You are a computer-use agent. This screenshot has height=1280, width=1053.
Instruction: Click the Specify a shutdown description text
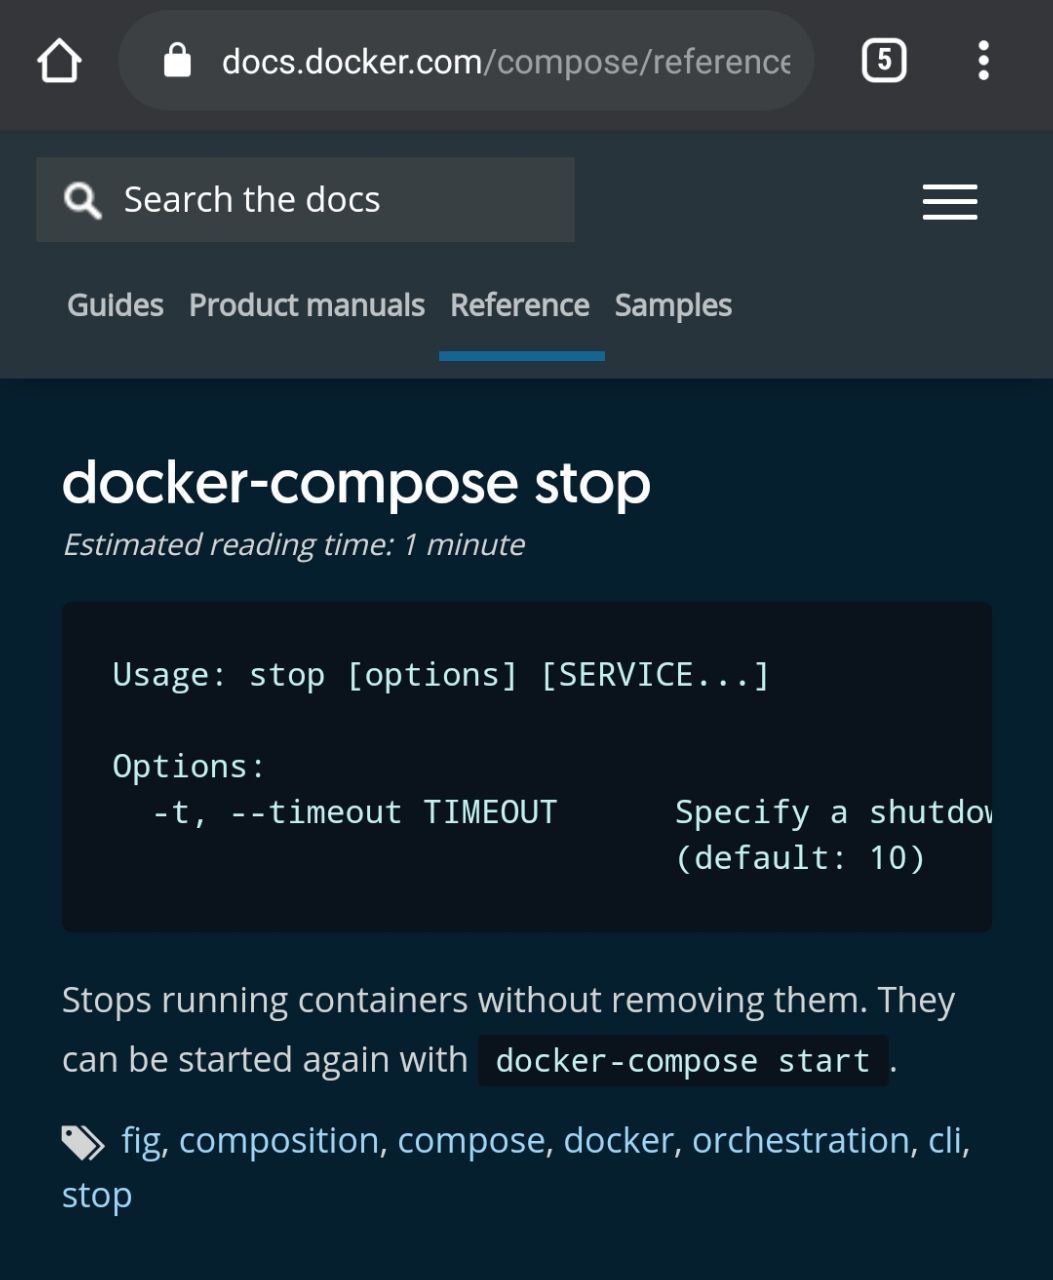pos(834,813)
